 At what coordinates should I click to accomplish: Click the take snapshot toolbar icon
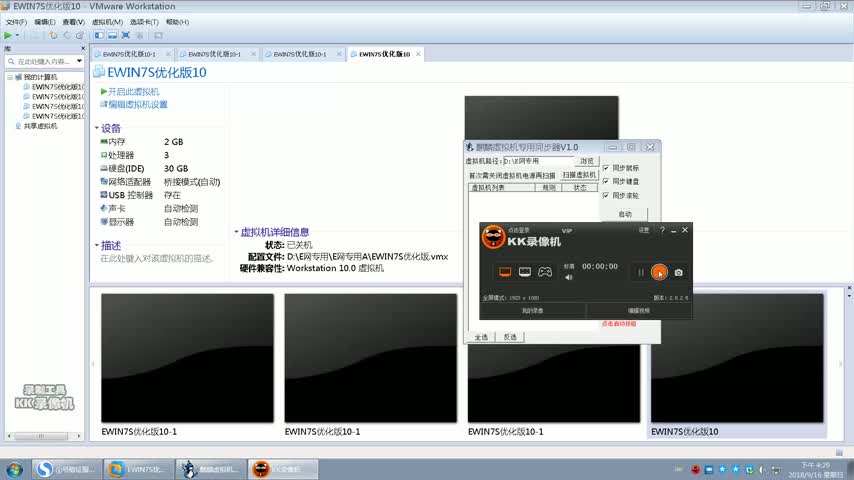[53, 35]
